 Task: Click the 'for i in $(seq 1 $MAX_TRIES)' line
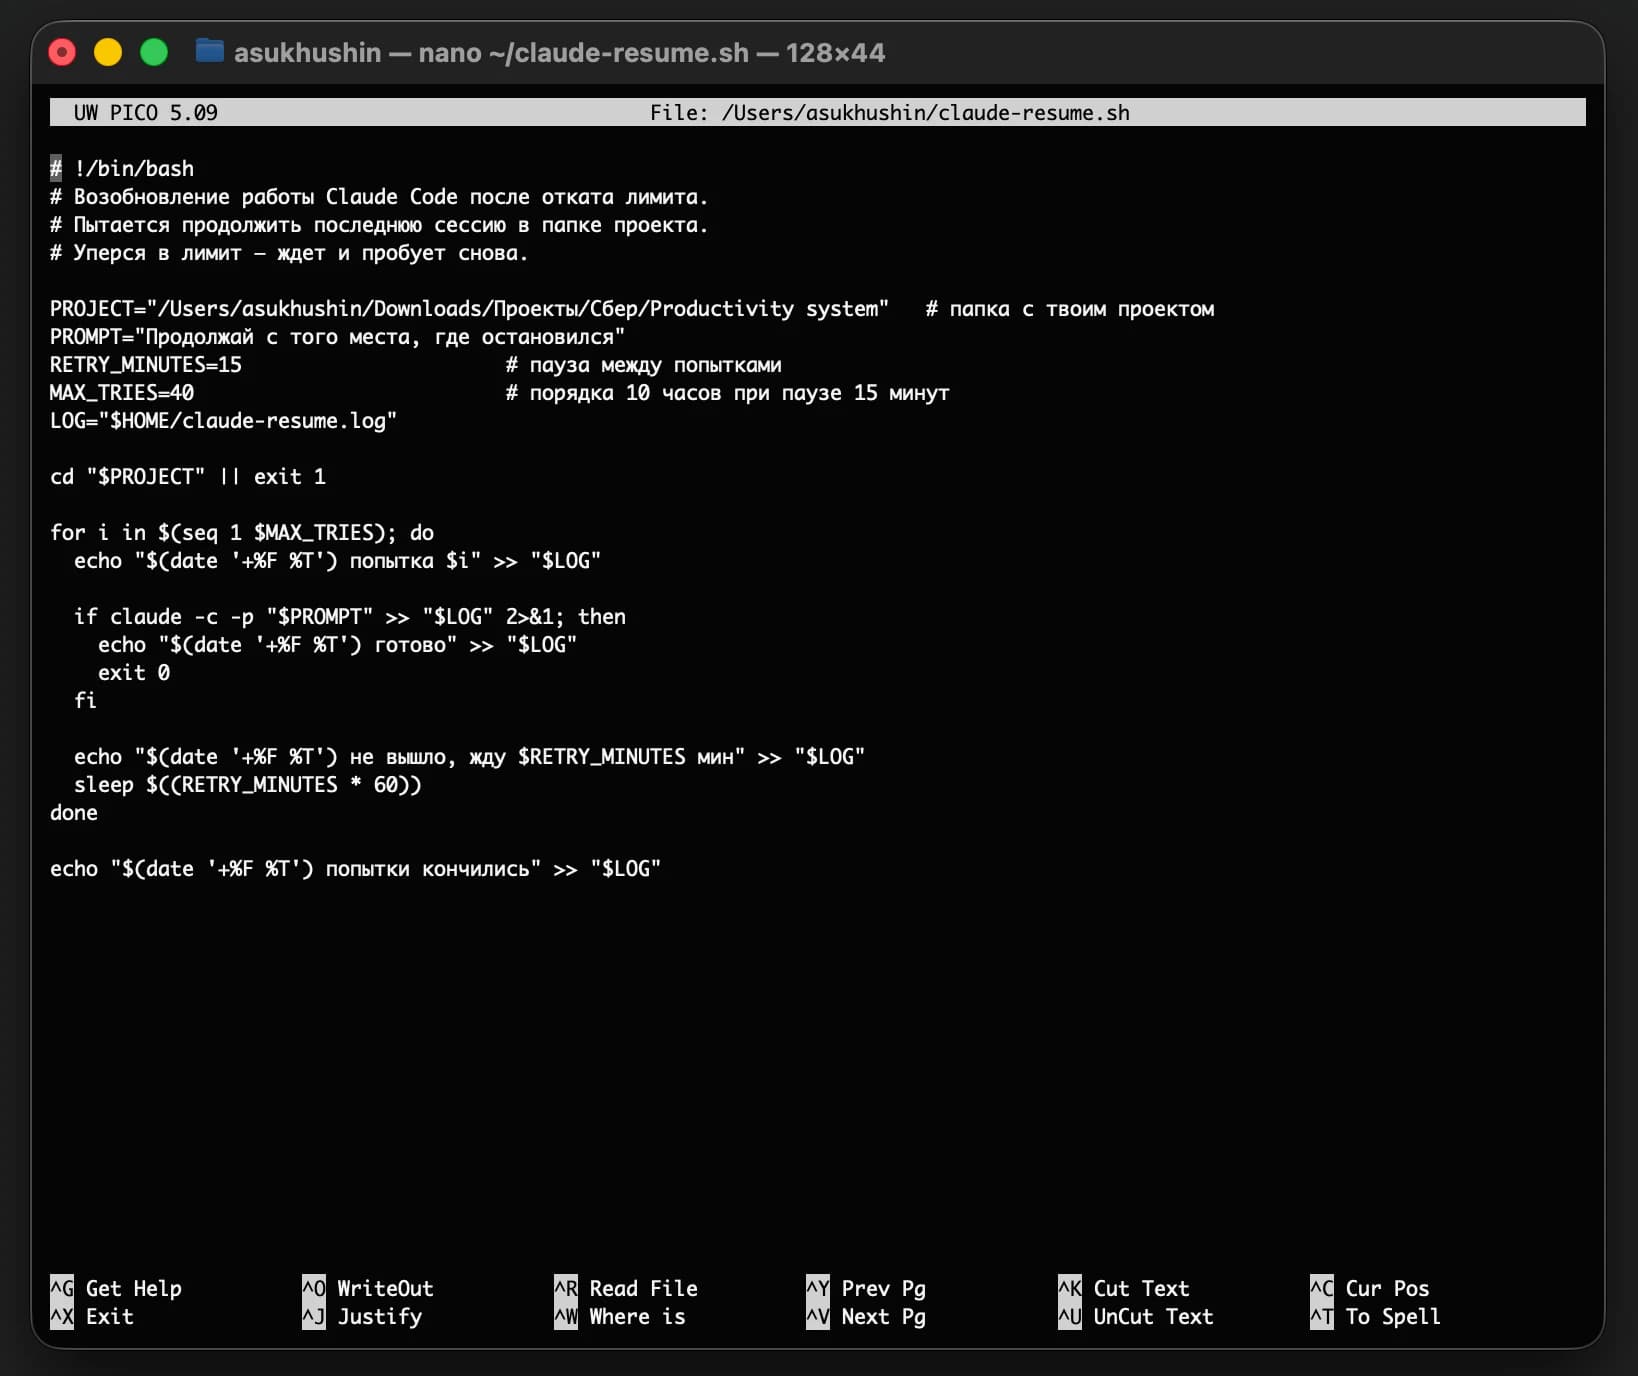(x=242, y=533)
